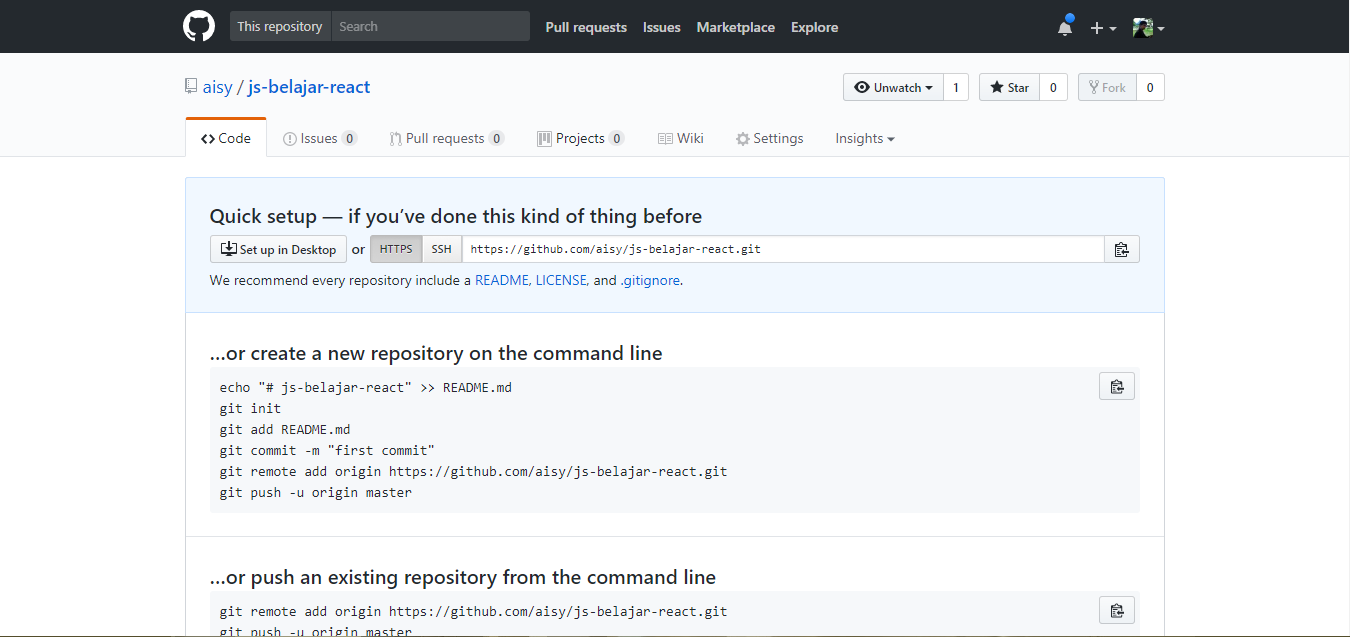Switch to the Wiki tab
Screen dimensions: 1350x637
coord(681,139)
